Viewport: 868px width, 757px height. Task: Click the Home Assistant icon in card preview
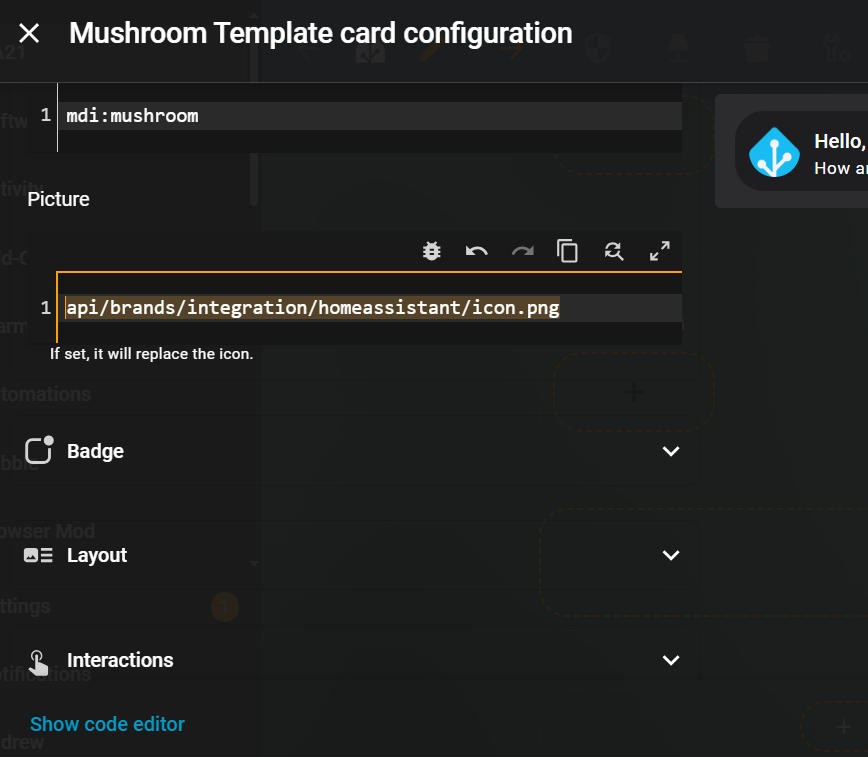click(x=775, y=153)
